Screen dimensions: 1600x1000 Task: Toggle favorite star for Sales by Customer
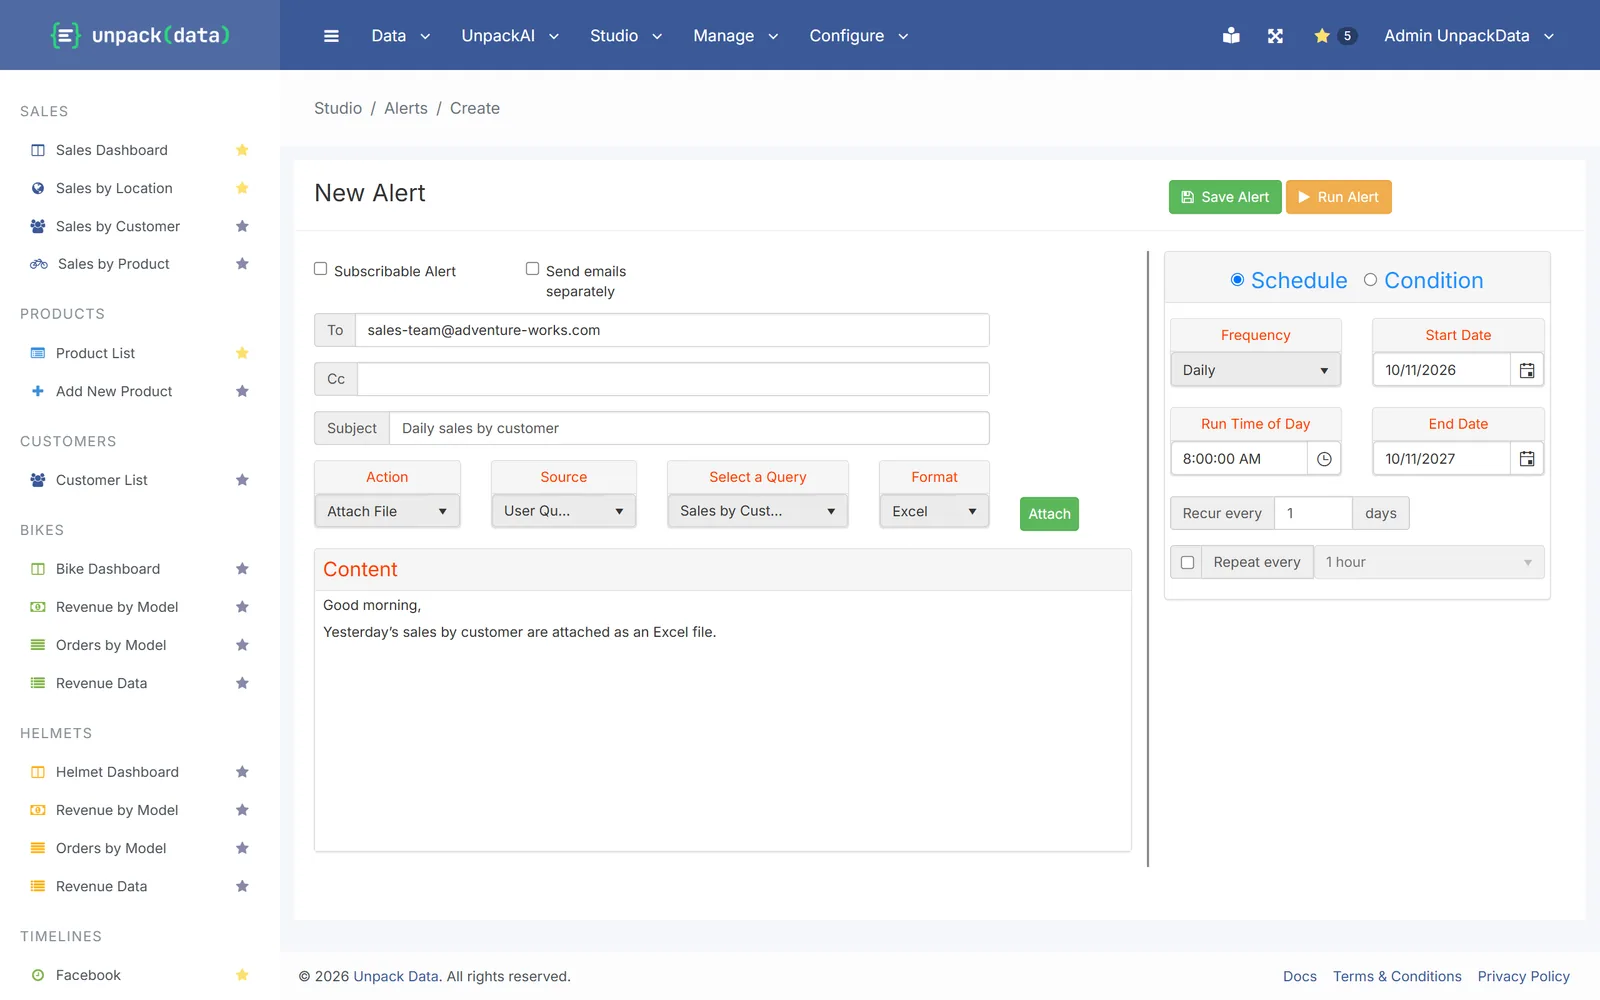click(242, 226)
